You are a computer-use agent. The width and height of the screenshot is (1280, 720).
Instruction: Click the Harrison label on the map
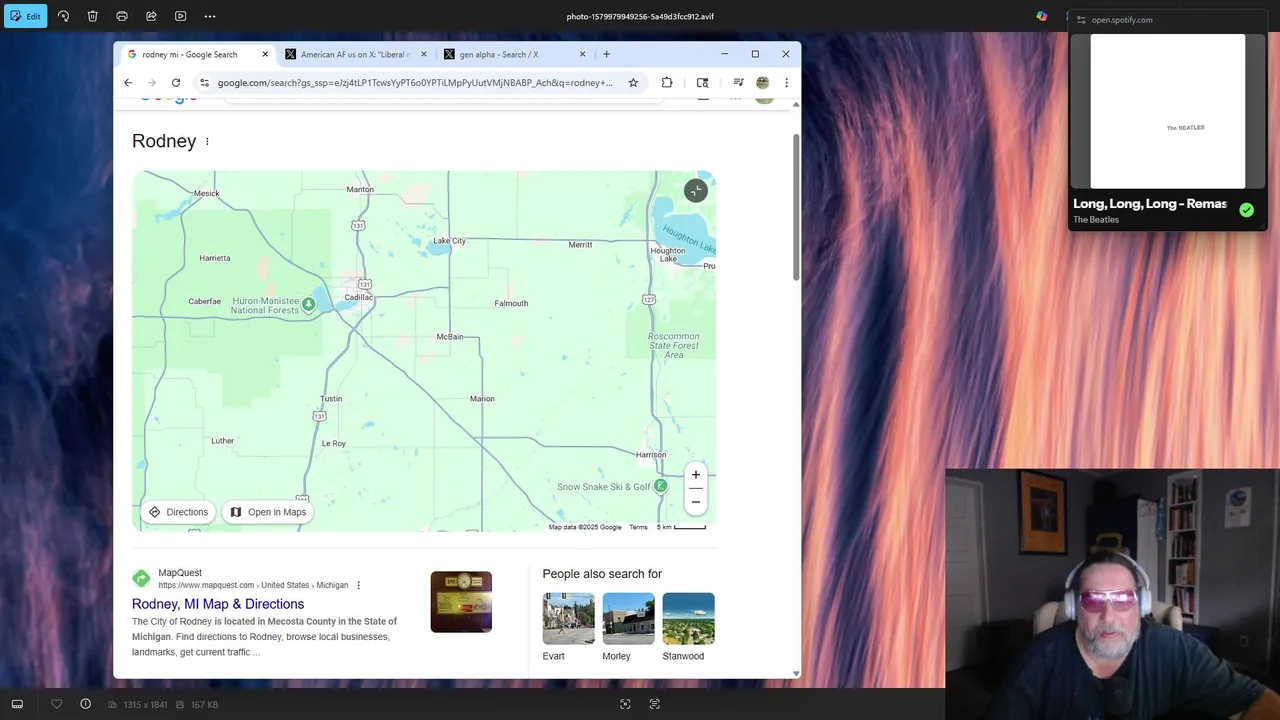[x=651, y=455]
